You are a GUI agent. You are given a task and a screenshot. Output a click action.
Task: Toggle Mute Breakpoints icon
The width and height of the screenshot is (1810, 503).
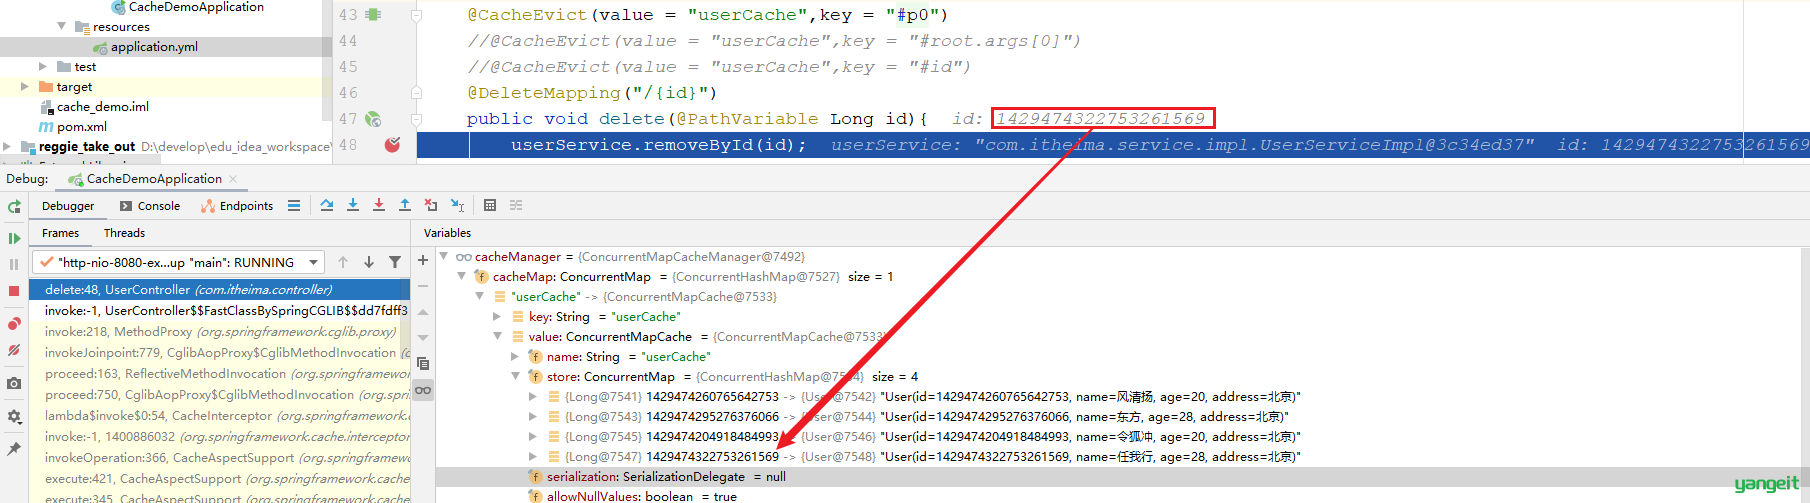pyautogui.click(x=14, y=350)
